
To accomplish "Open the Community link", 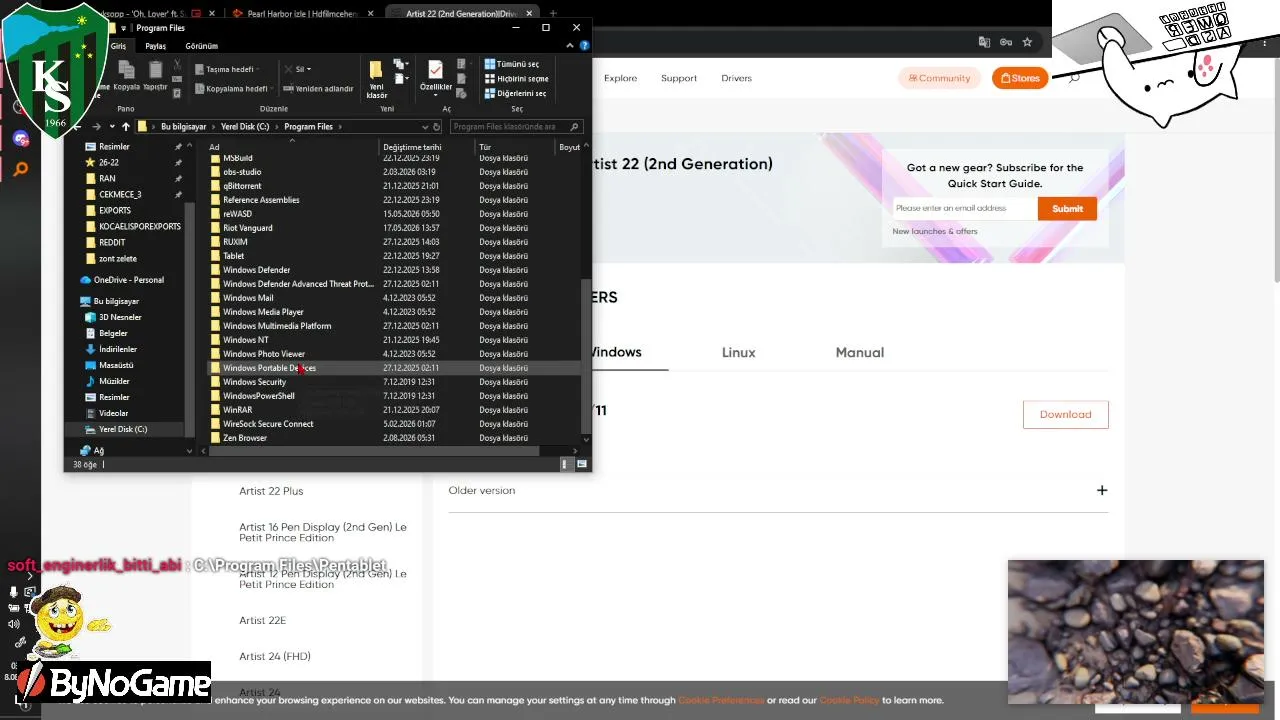I will coord(939,78).
